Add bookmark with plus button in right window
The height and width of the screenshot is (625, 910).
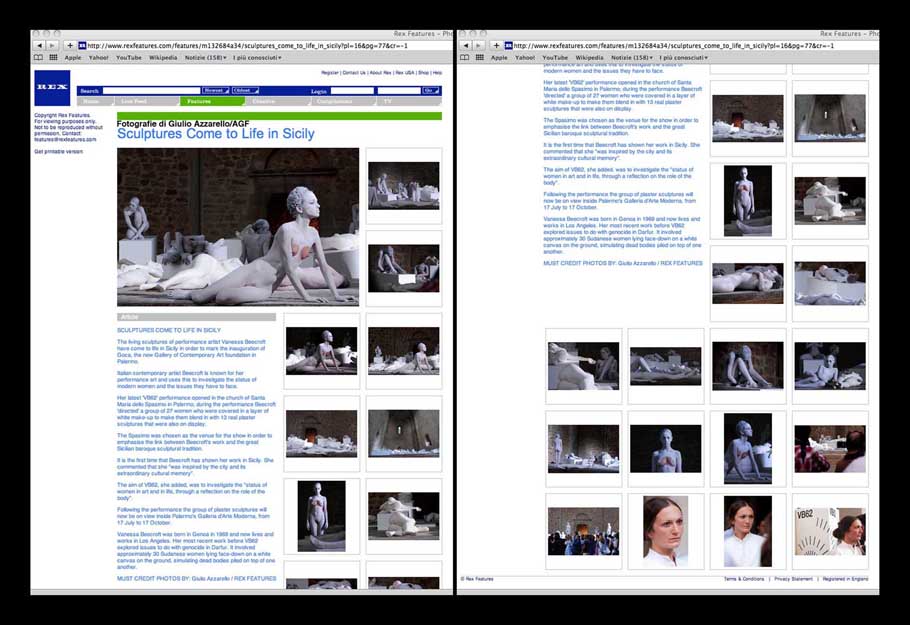[x=496, y=45]
